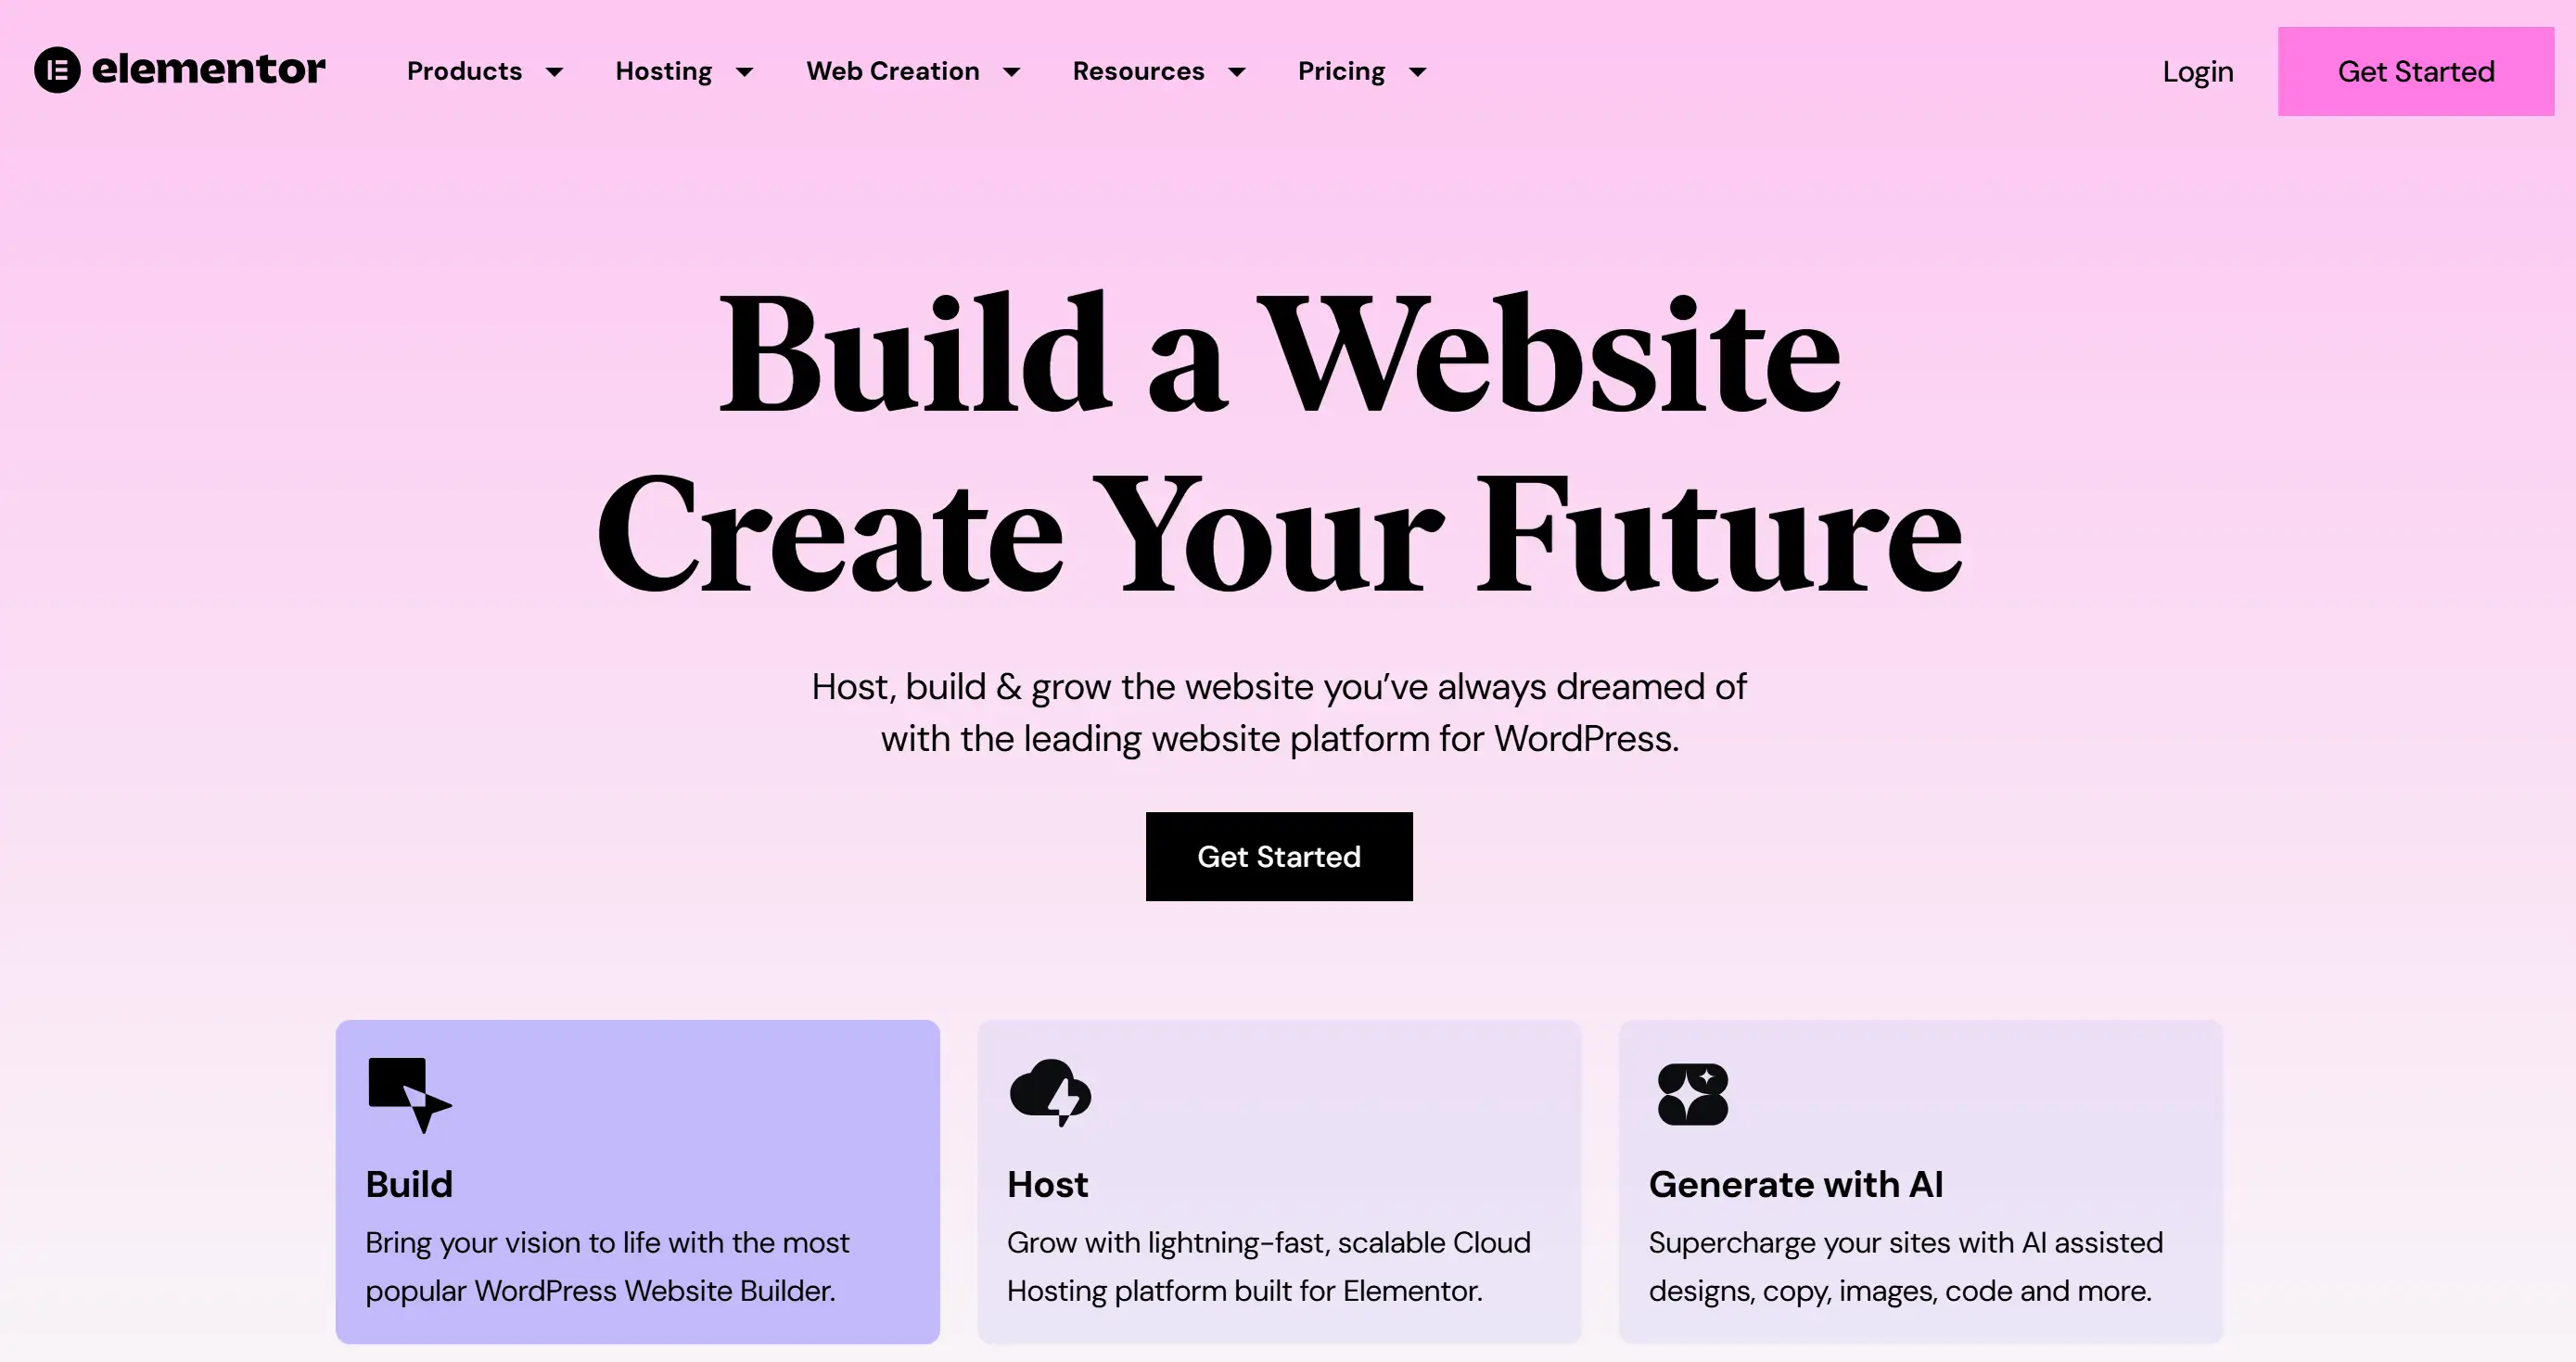Image resolution: width=2576 pixels, height=1362 pixels.
Task: Click the black Get Started button
Action: click(1280, 857)
